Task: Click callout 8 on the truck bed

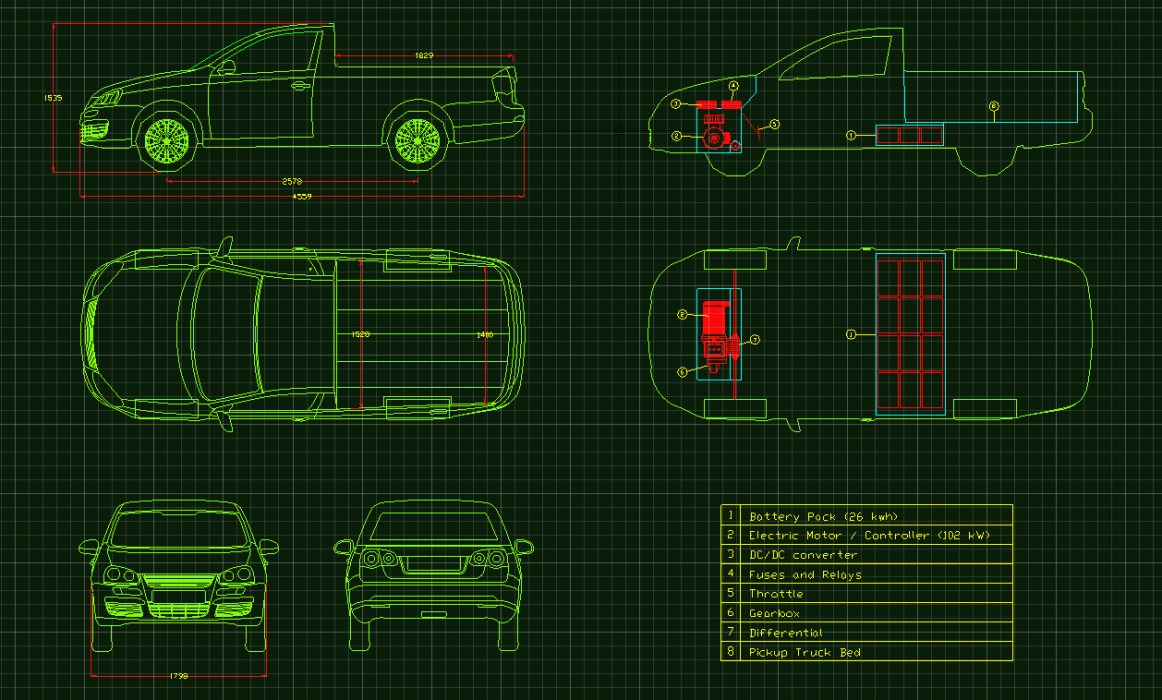Action: 993,106
